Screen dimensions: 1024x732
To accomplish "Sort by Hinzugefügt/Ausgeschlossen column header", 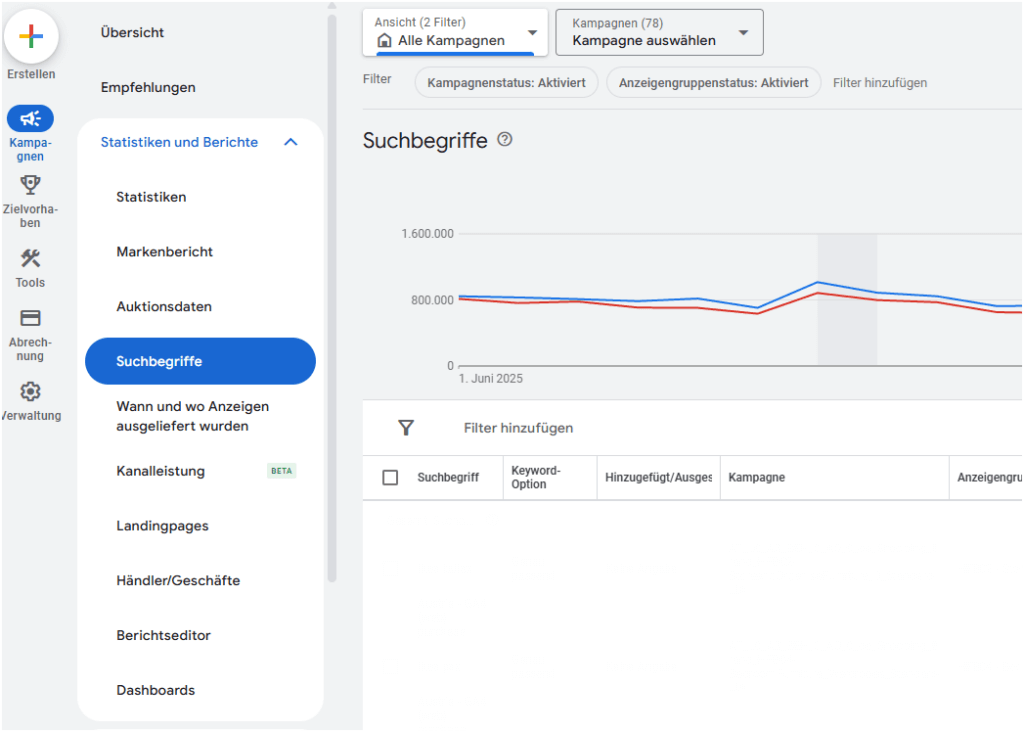I will pos(658,477).
